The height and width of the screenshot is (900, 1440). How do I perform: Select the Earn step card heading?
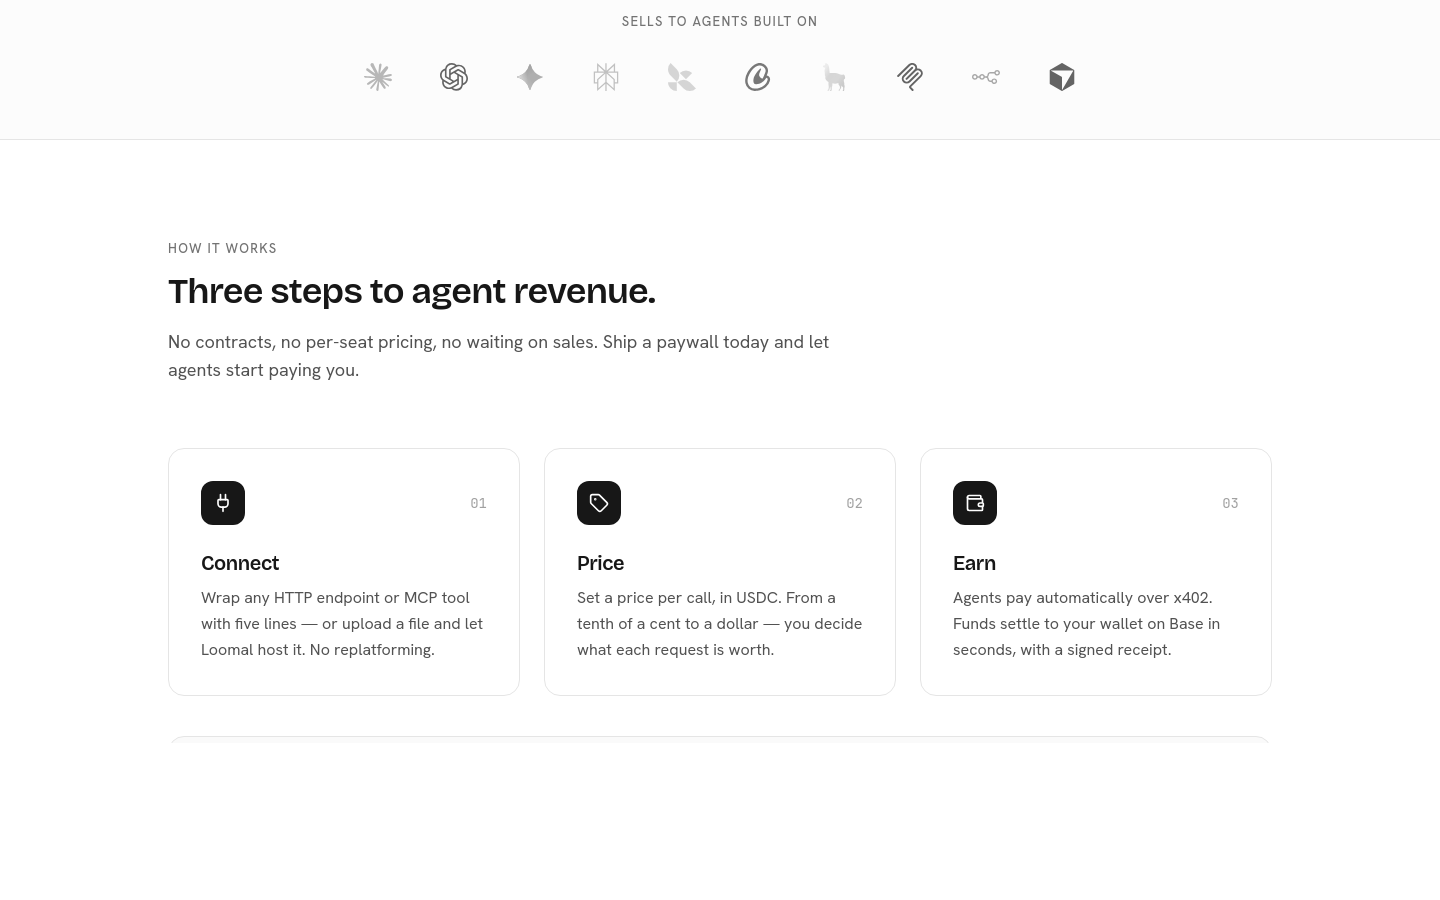point(974,563)
